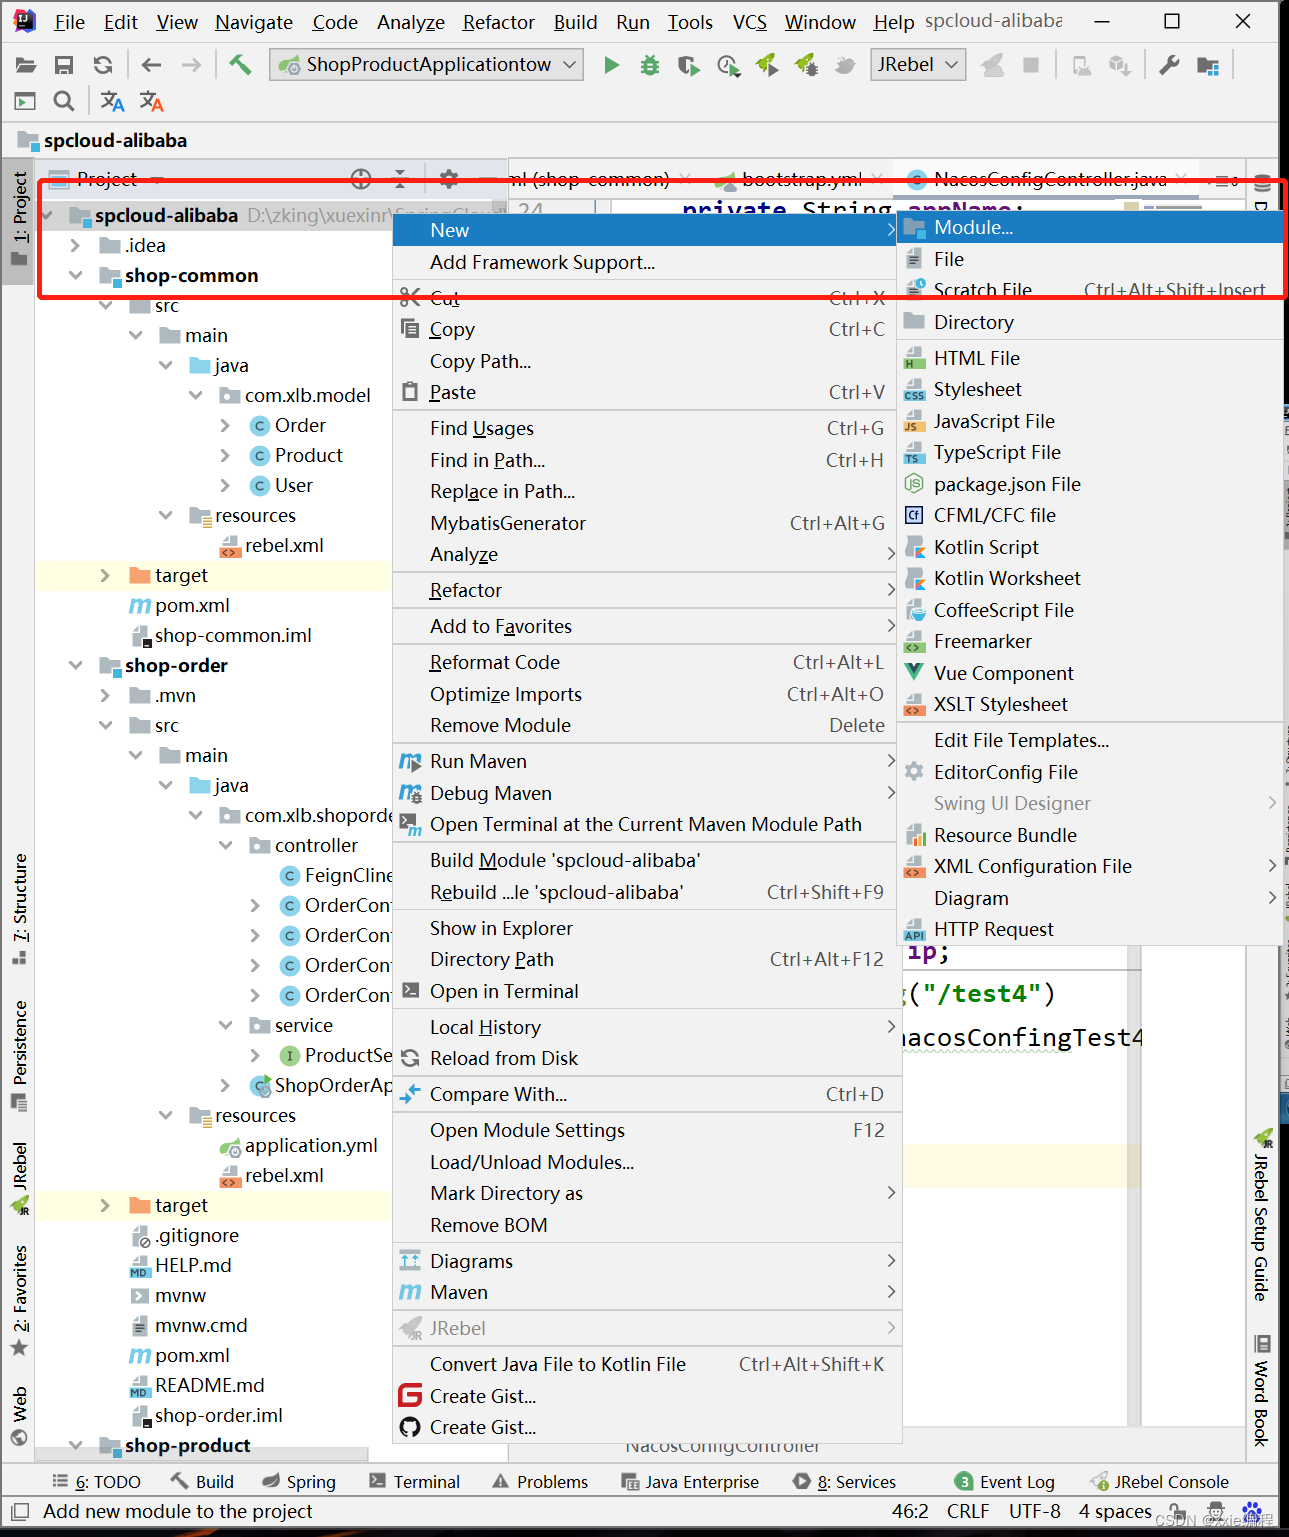
Task: Expand the .idea folder
Action: [x=76, y=245]
